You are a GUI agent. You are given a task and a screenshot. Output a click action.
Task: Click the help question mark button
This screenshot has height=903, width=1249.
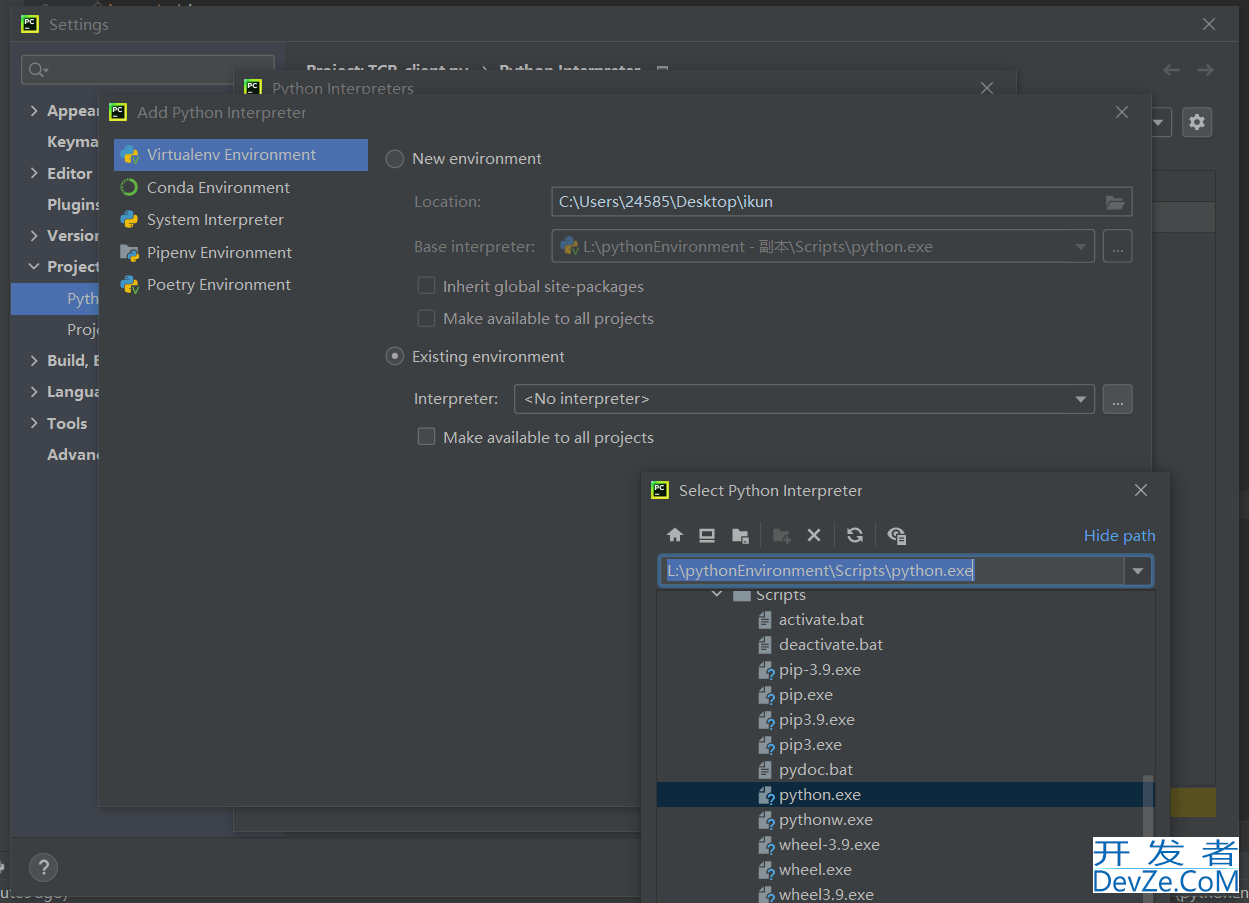click(43, 867)
